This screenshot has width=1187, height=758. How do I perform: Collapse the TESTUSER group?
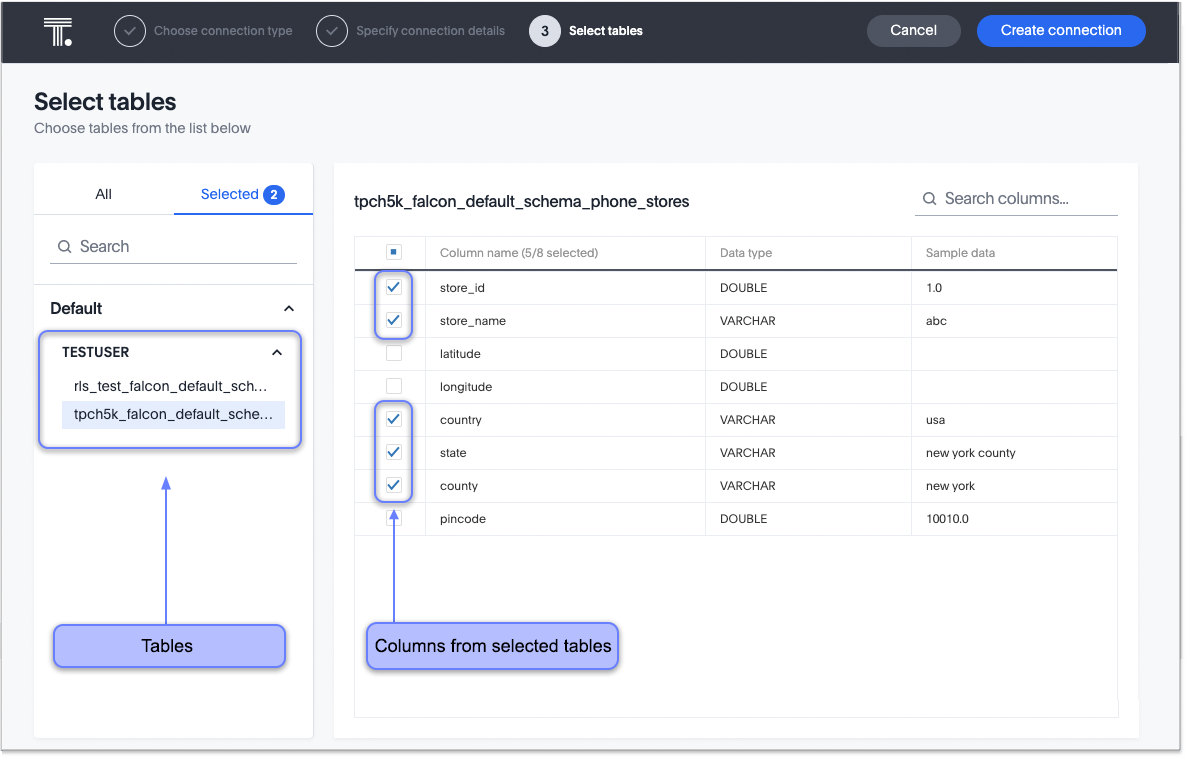pos(277,352)
